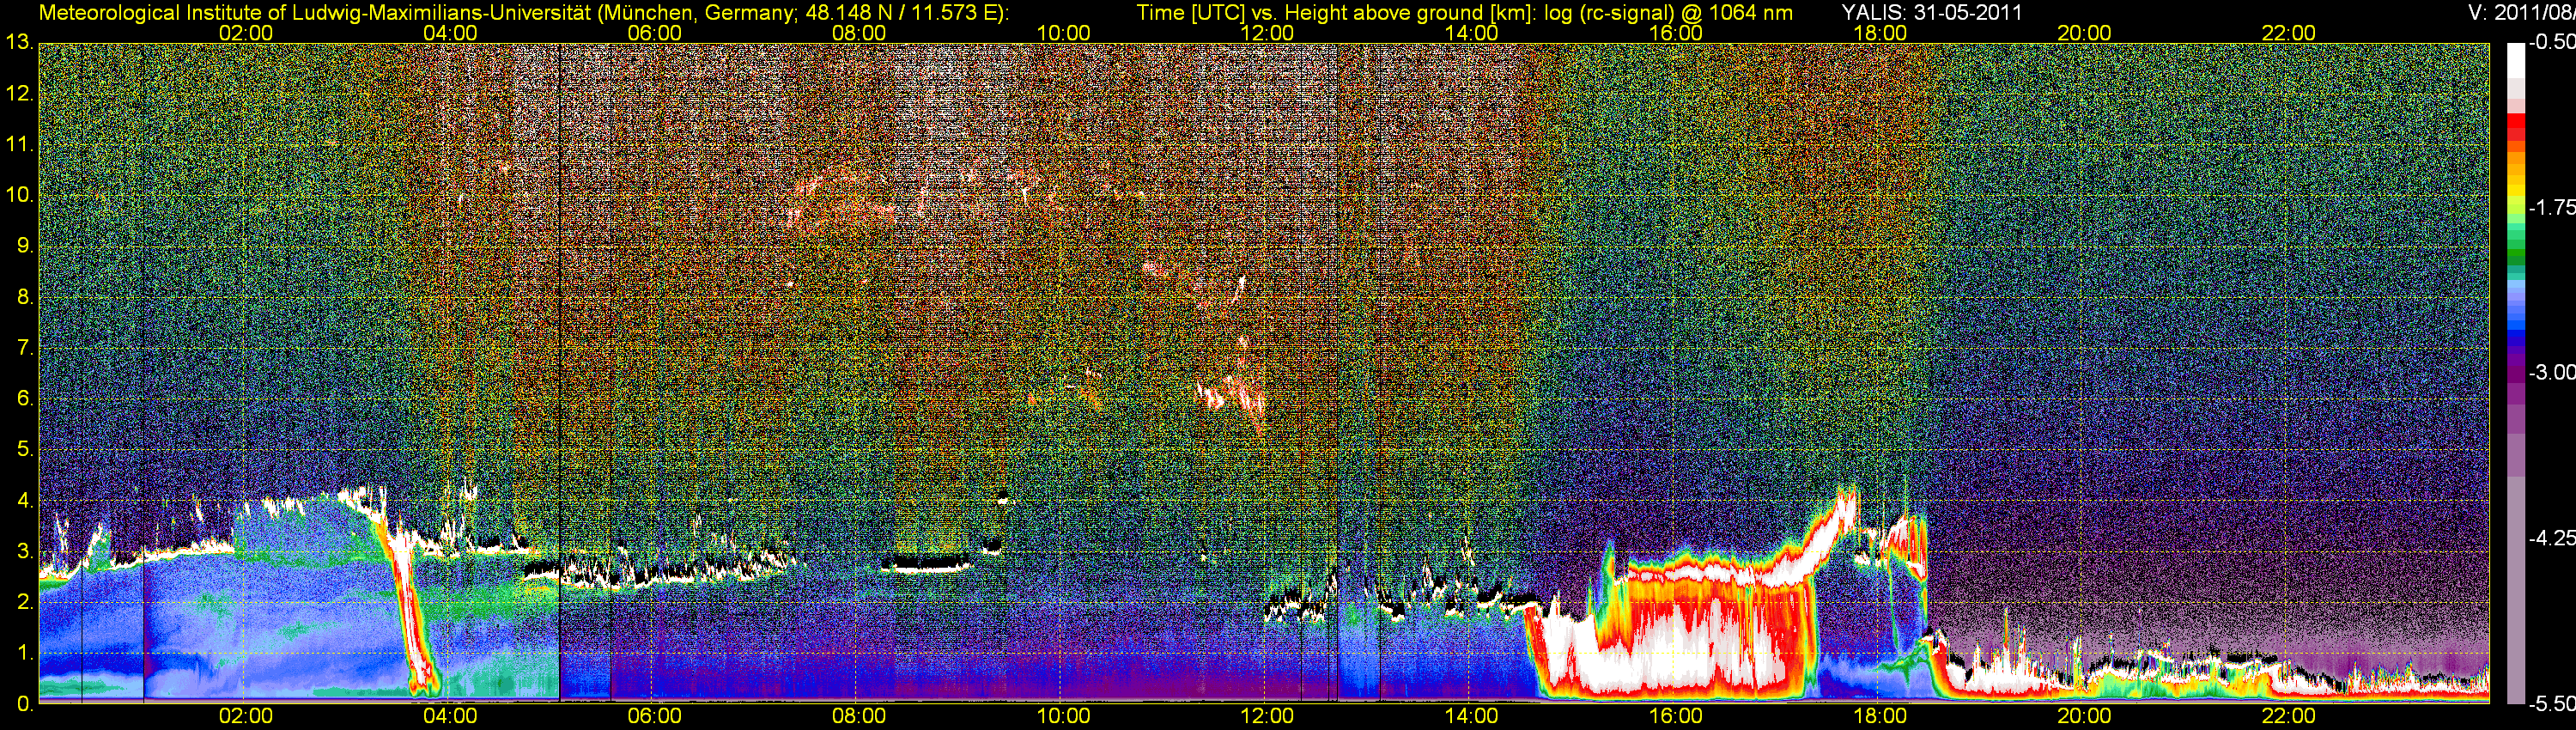This screenshot has width=2576, height=730.
Task: Click the -5.50 color scale value
Action: coord(2551,704)
